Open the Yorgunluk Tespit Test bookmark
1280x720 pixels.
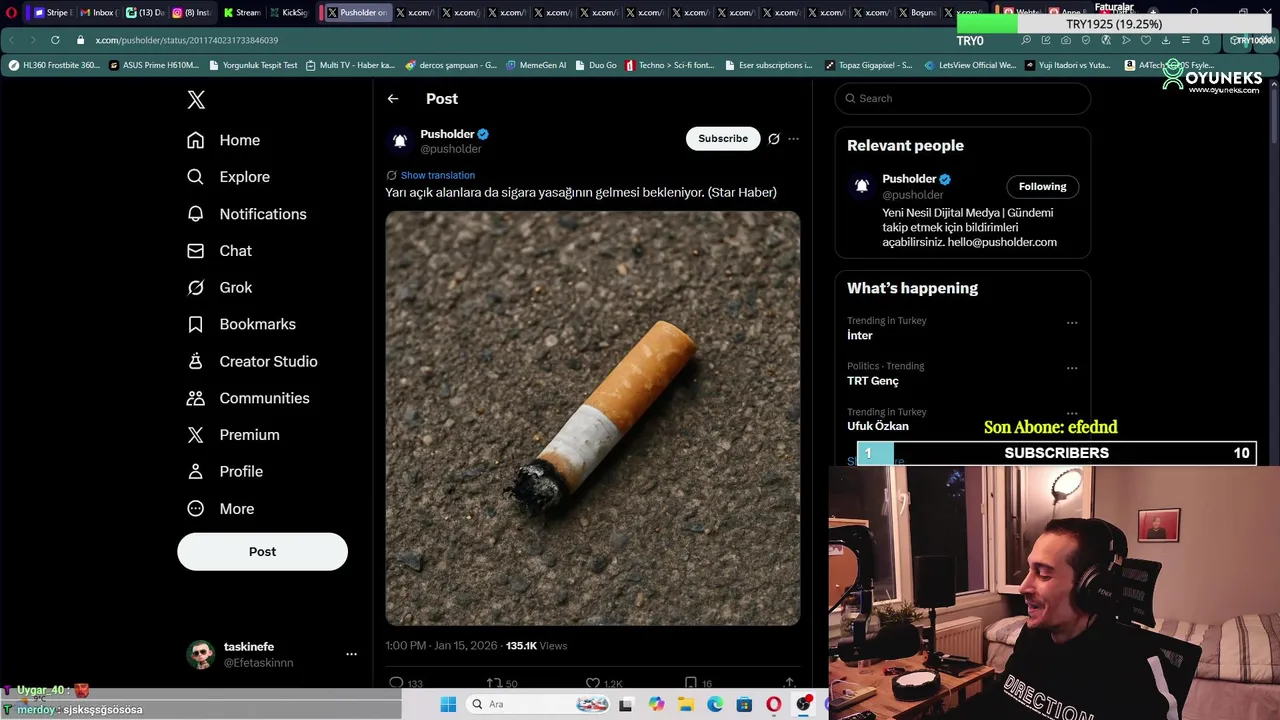253,65
